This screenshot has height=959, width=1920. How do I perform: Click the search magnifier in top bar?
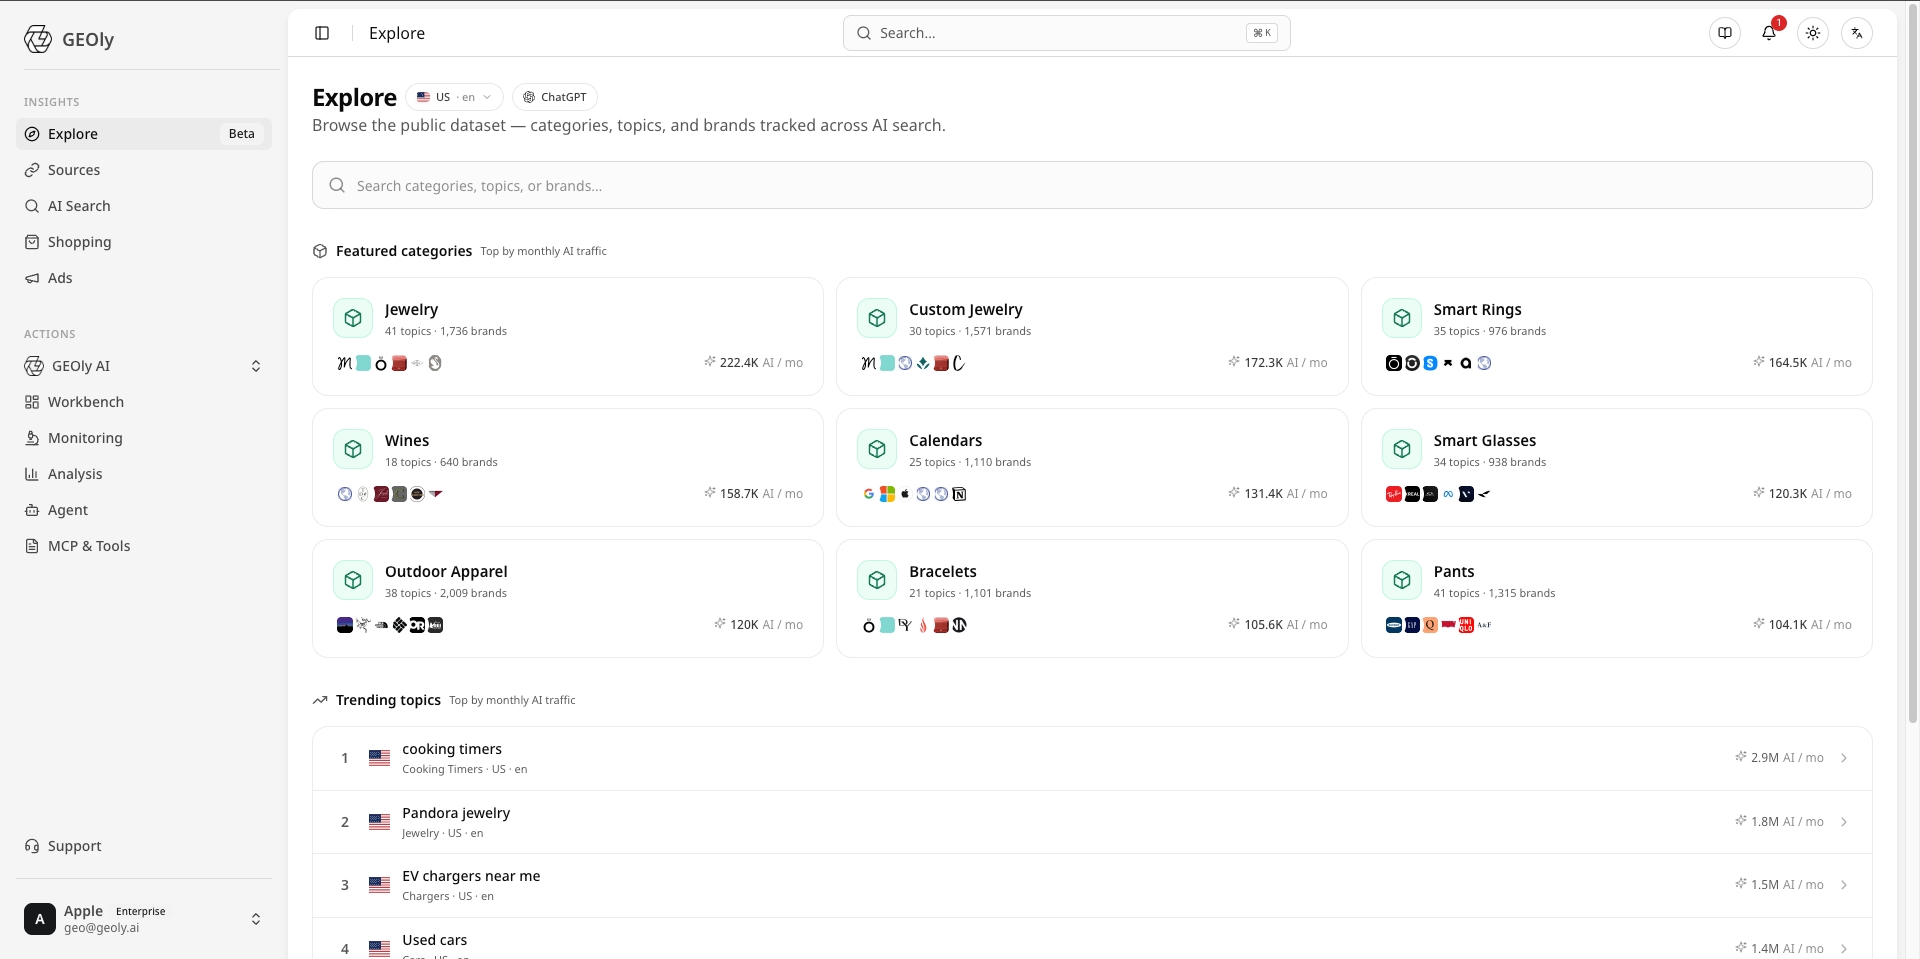[864, 33]
